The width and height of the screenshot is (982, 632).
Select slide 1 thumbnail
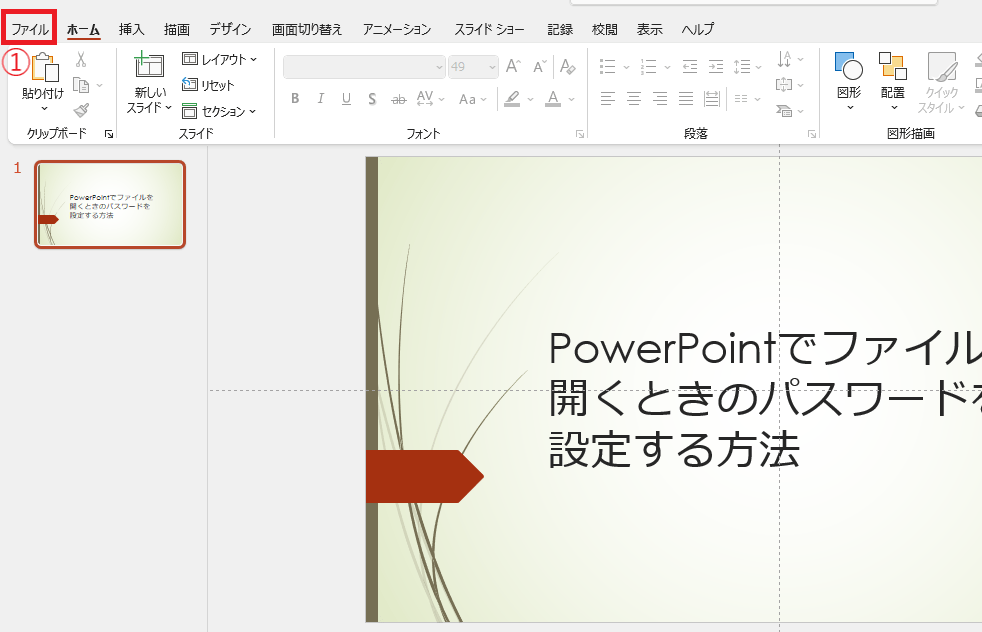pyautogui.click(x=110, y=205)
